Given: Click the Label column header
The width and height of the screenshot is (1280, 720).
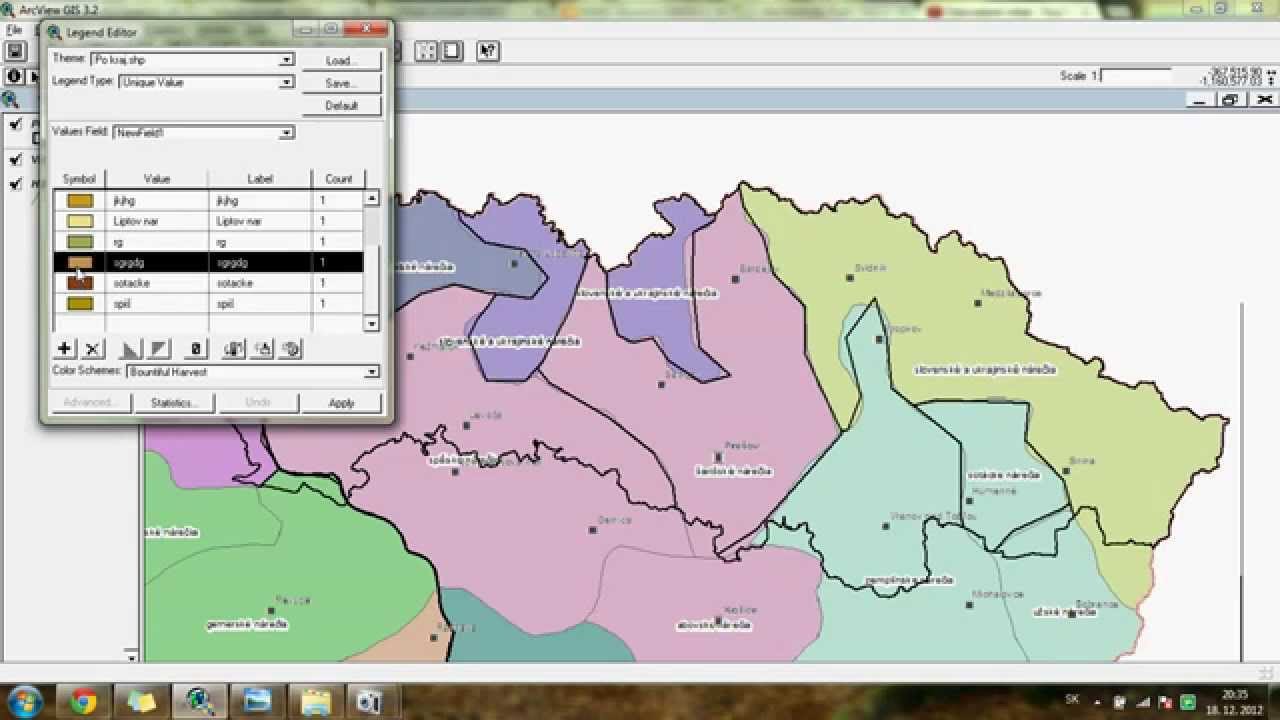Looking at the screenshot, I should [x=260, y=179].
